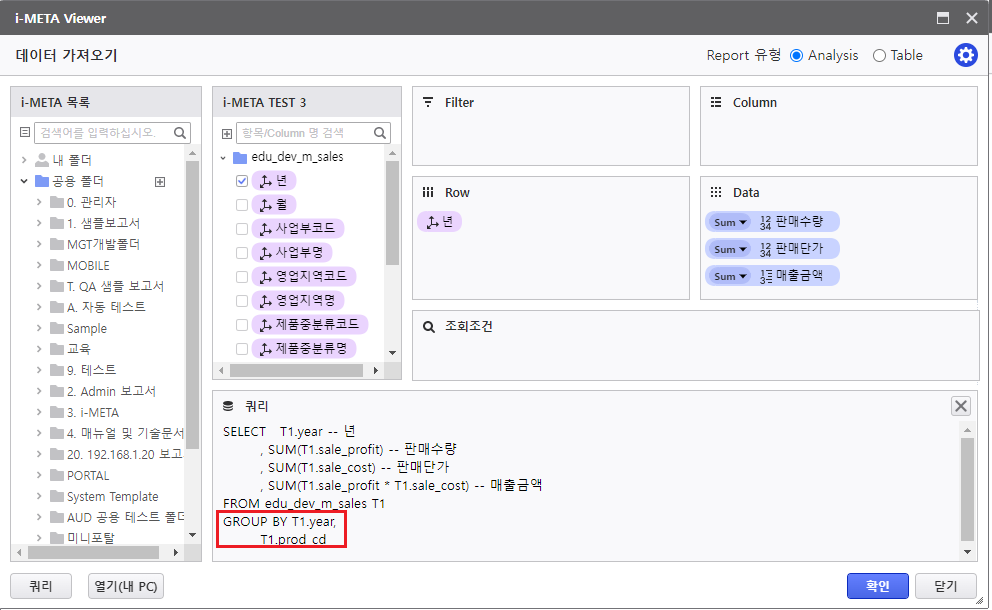Click the 확인 button

(877, 586)
